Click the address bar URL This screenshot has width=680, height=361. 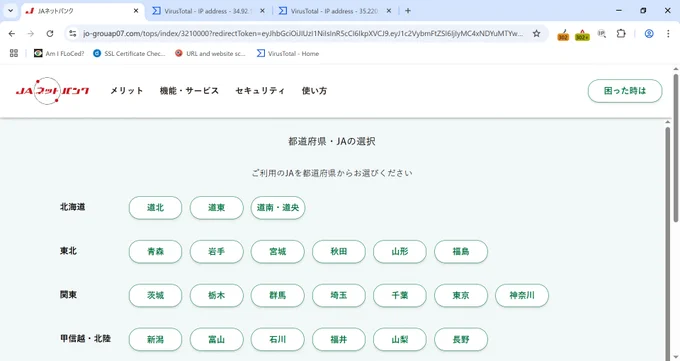[303, 33]
